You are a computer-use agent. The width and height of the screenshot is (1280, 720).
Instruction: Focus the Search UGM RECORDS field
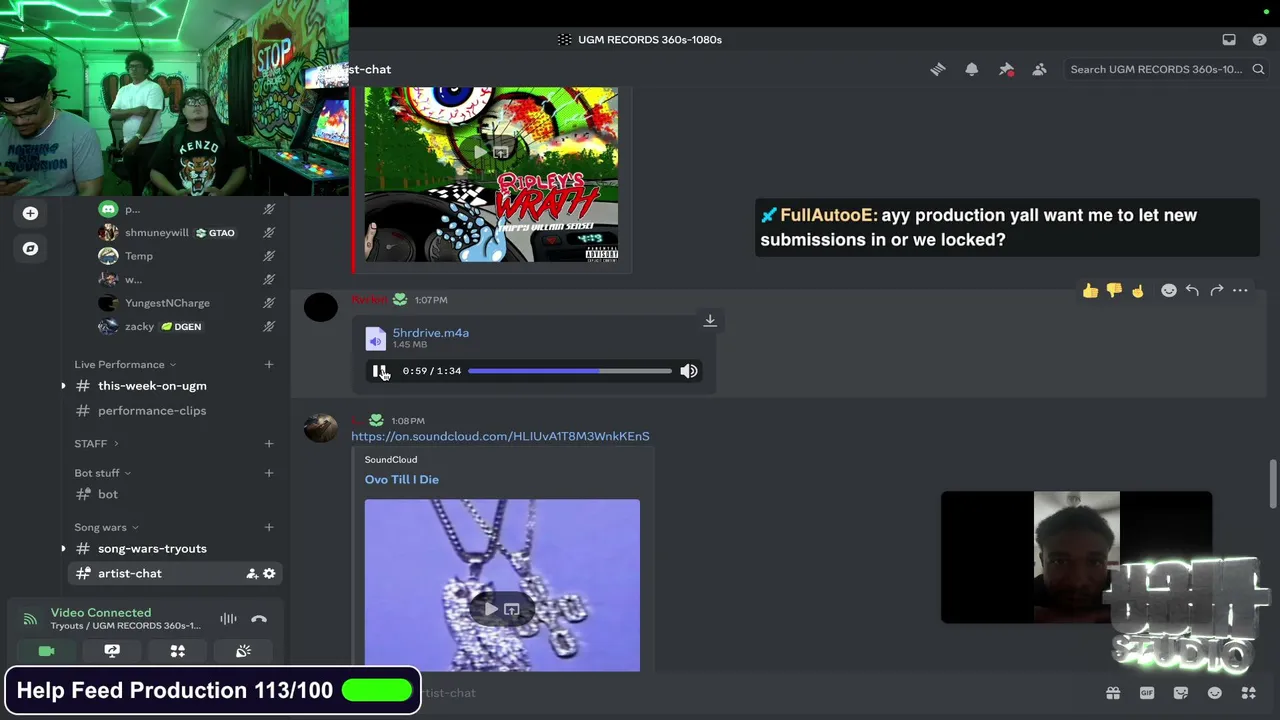click(x=1166, y=69)
